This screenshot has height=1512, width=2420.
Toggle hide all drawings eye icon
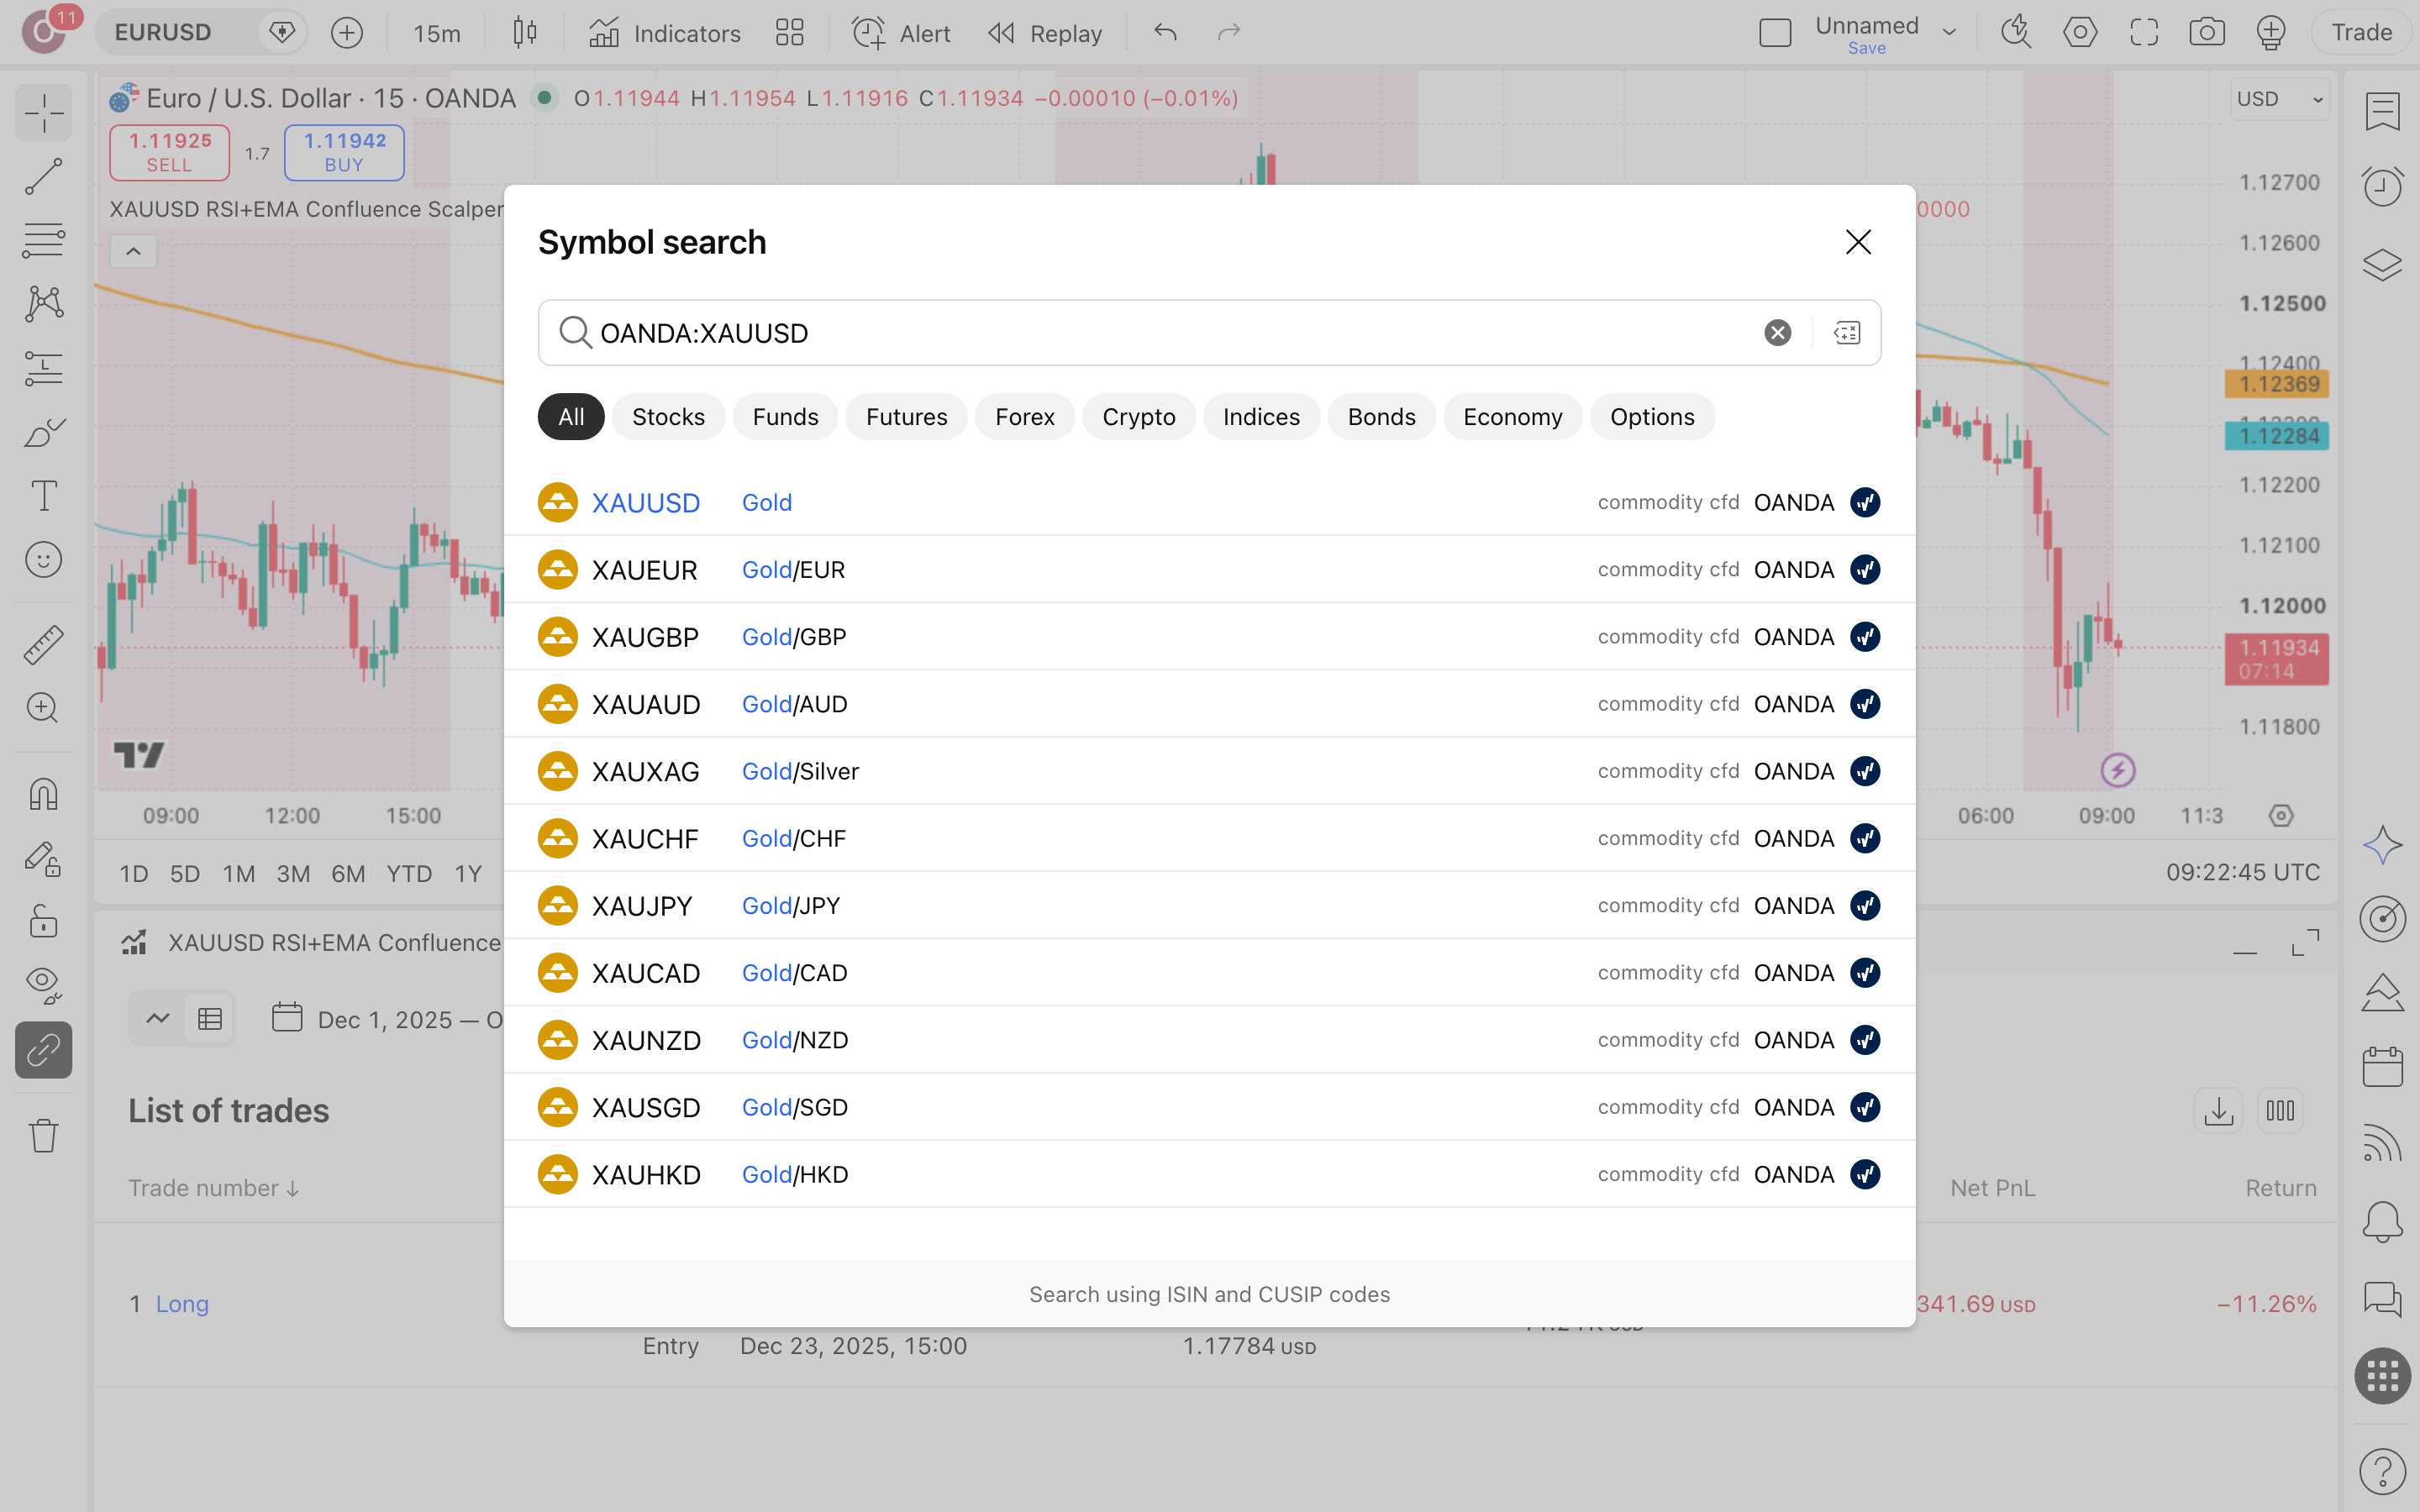pos(44,985)
